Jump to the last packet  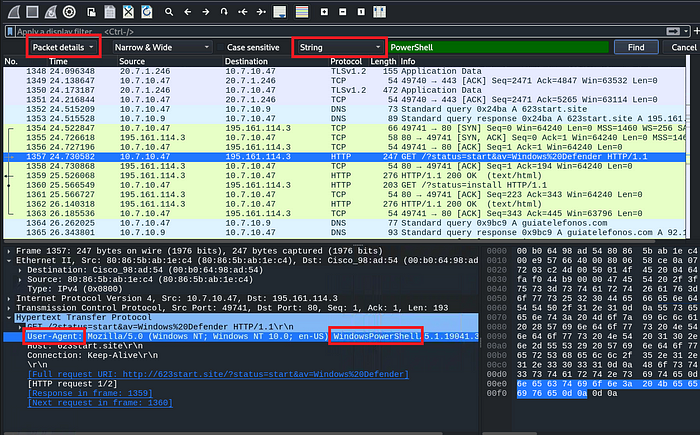tap(261, 12)
